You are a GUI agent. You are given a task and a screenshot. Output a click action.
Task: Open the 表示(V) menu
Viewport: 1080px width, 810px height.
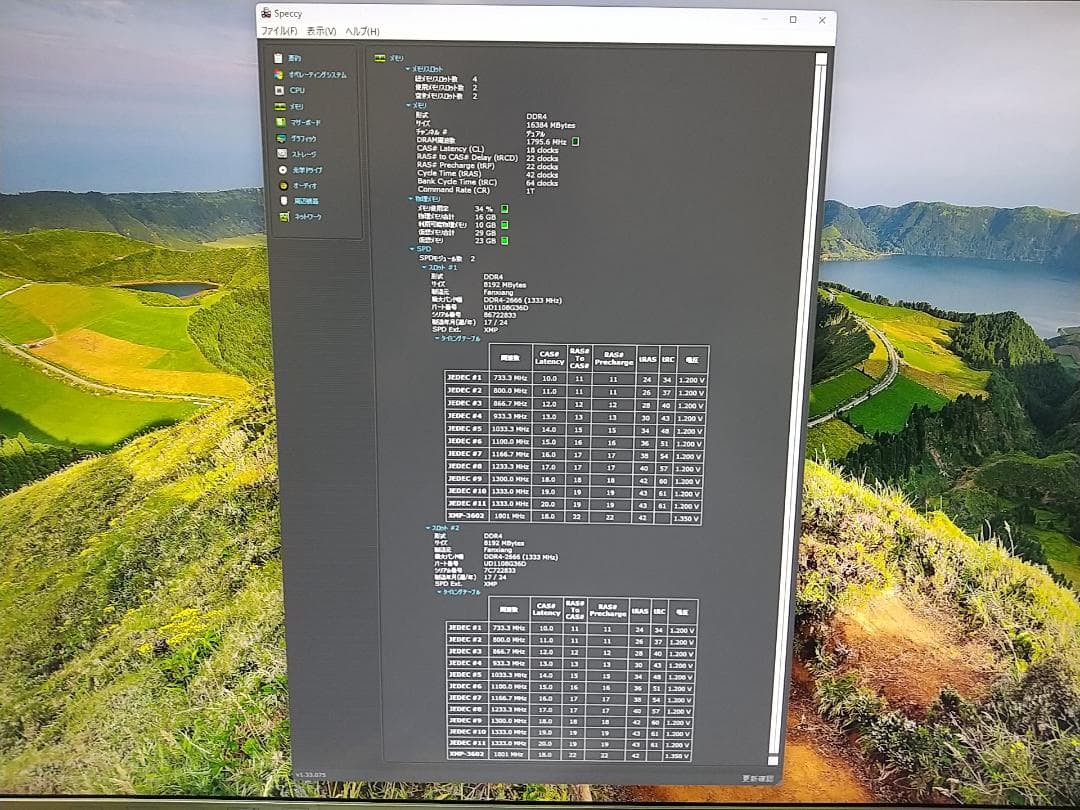pos(321,32)
